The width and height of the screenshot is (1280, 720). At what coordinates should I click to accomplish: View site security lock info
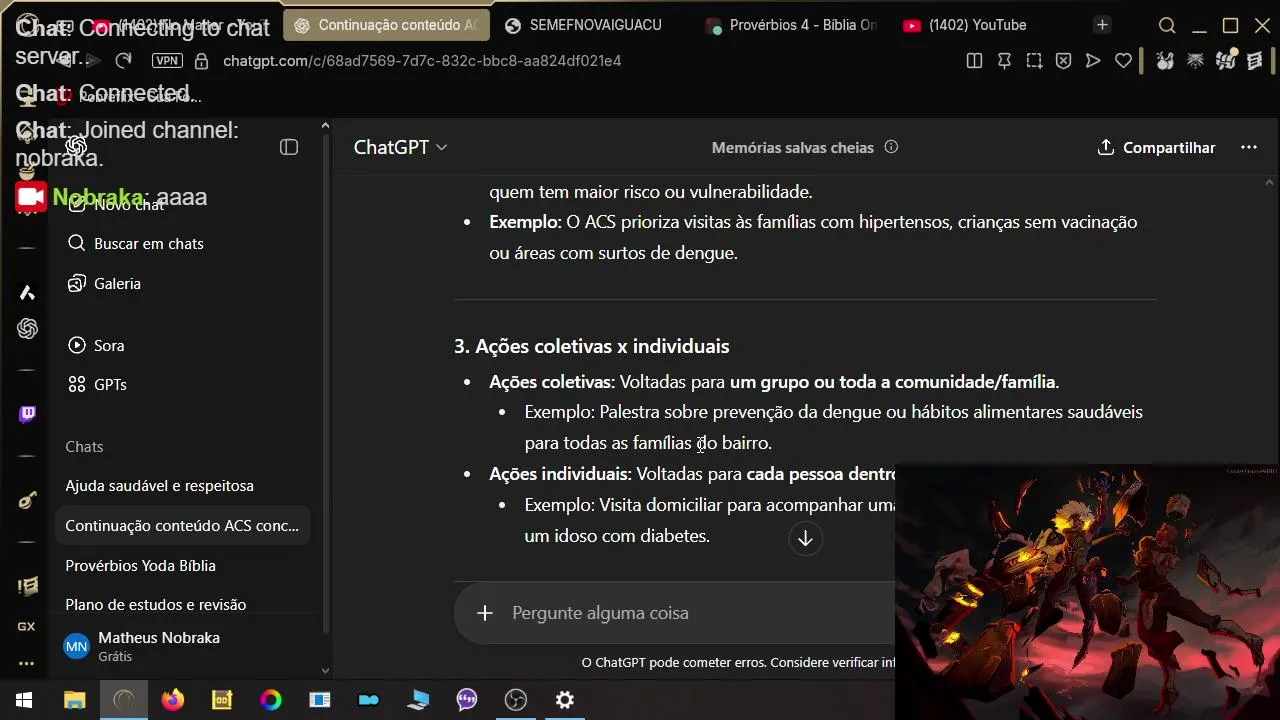click(201, 61)
